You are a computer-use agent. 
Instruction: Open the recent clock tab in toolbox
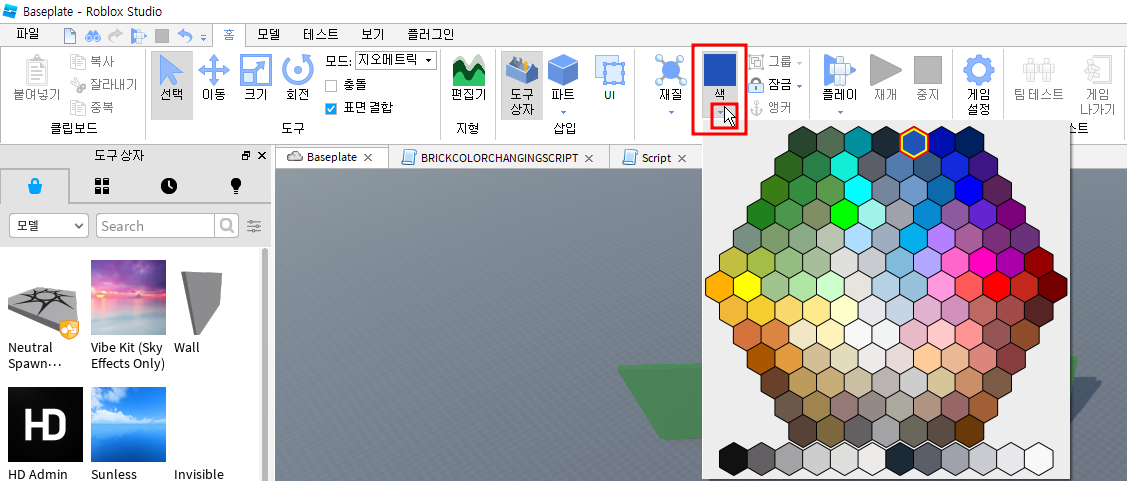[169, 186]
